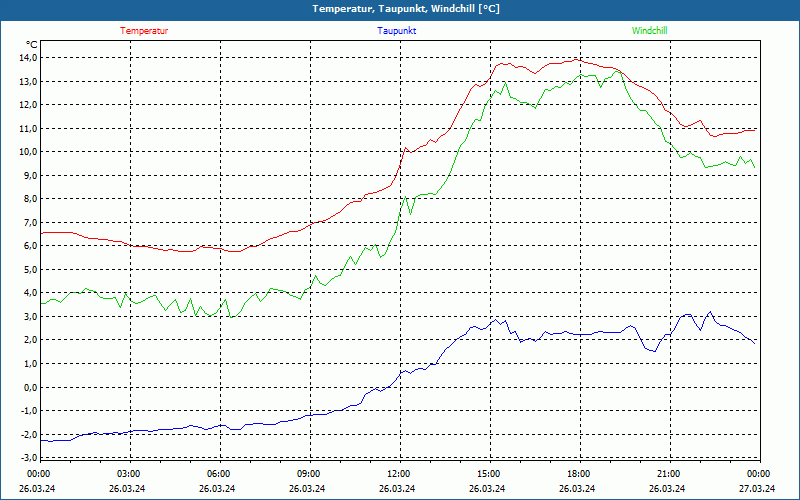
Task: Click the 8,0 y-axis value
Action: coord(31,198)
